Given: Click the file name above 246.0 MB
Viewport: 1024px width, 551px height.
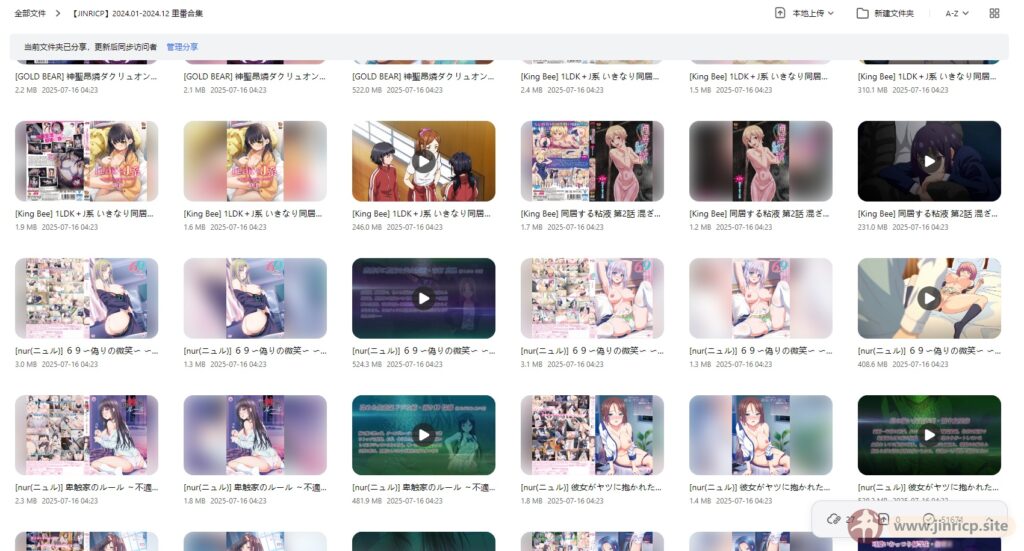Looking at the screenshot, I should click(421, 213).
